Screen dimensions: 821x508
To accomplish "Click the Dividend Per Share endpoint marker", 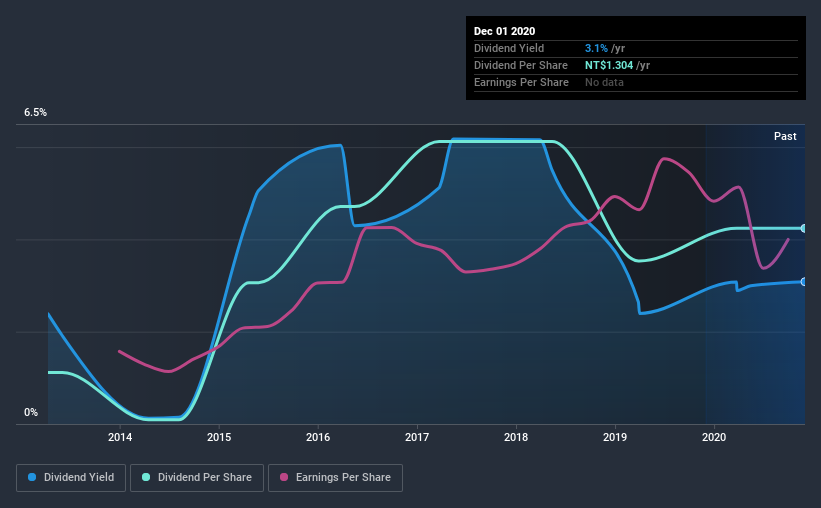I will coord(803,228).
